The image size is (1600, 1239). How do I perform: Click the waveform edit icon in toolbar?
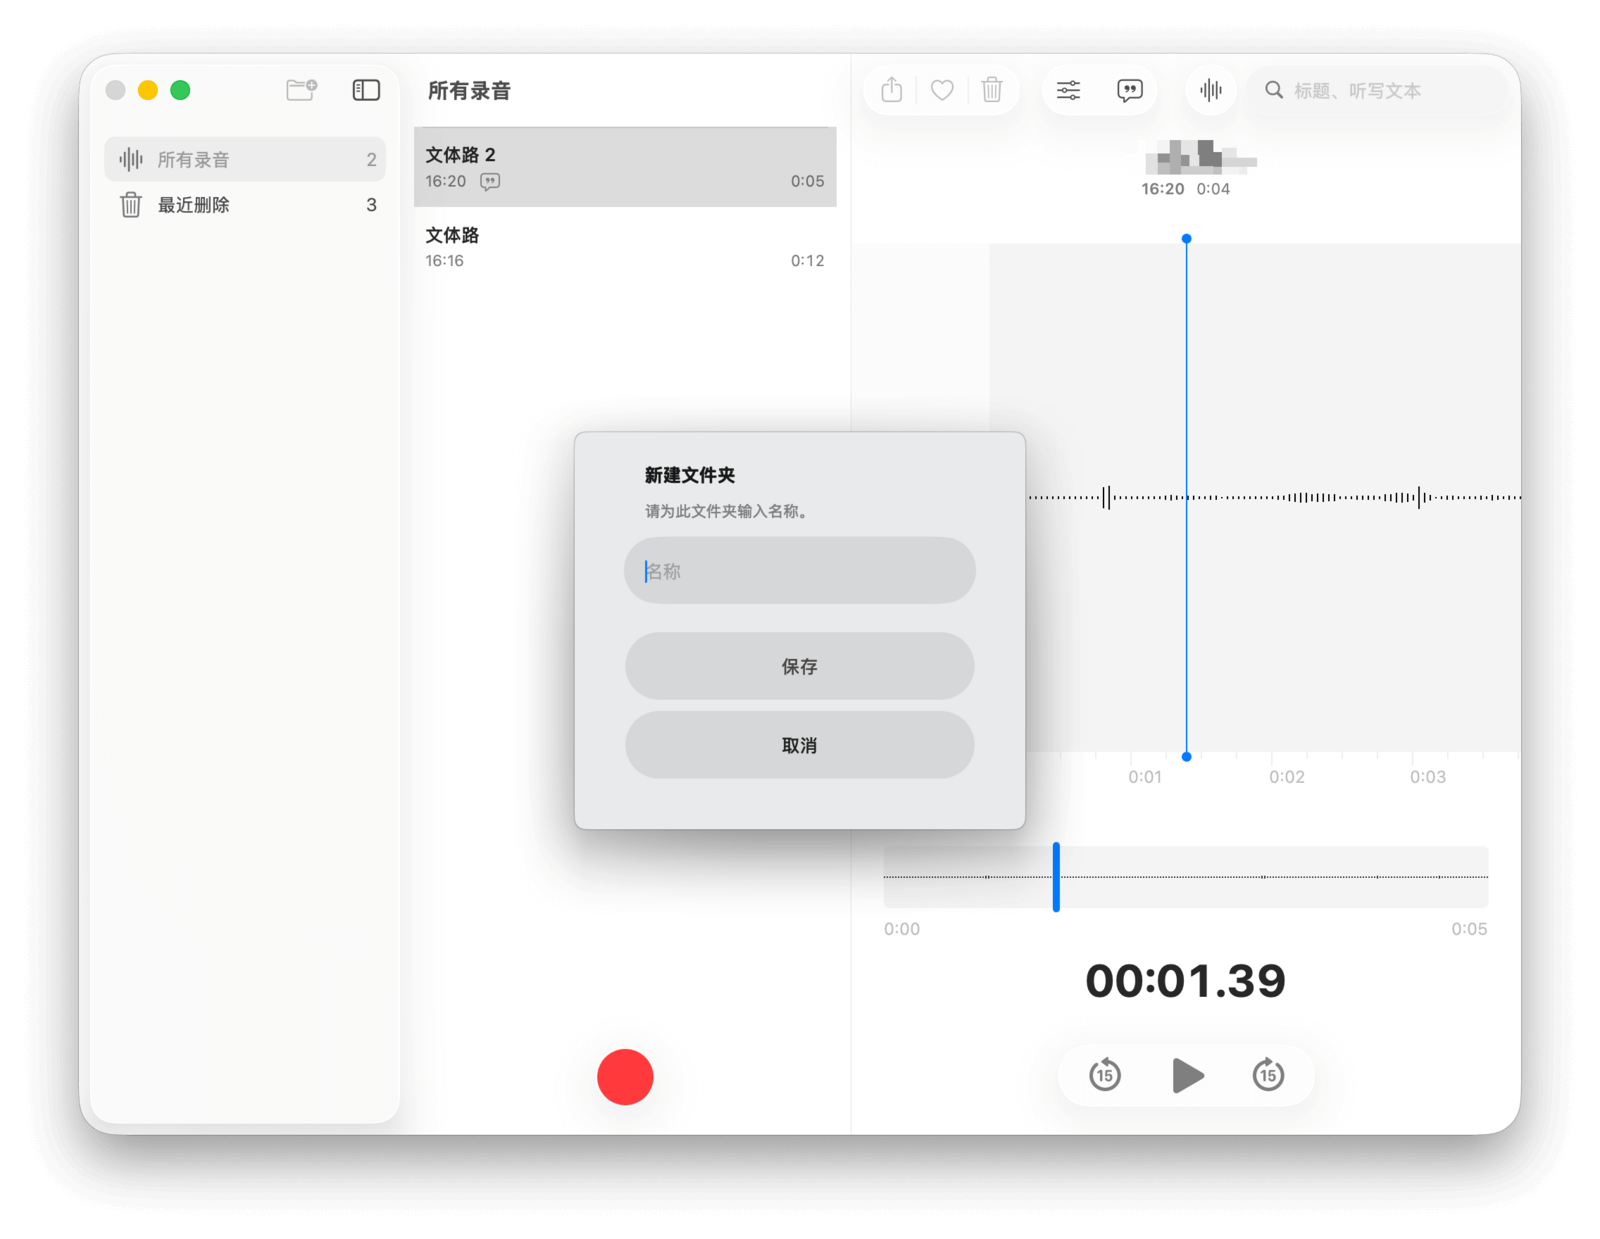point(1211,91)
